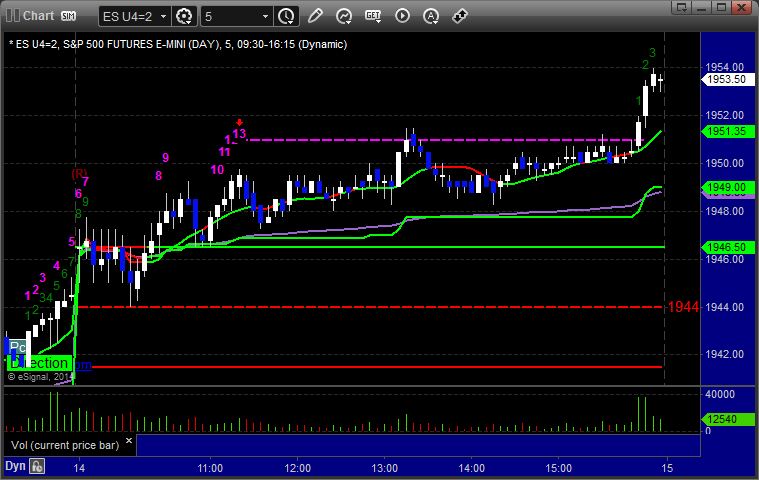Click the green 1949.00 price tag
The image size is (759, 480).
pos(727,187)
